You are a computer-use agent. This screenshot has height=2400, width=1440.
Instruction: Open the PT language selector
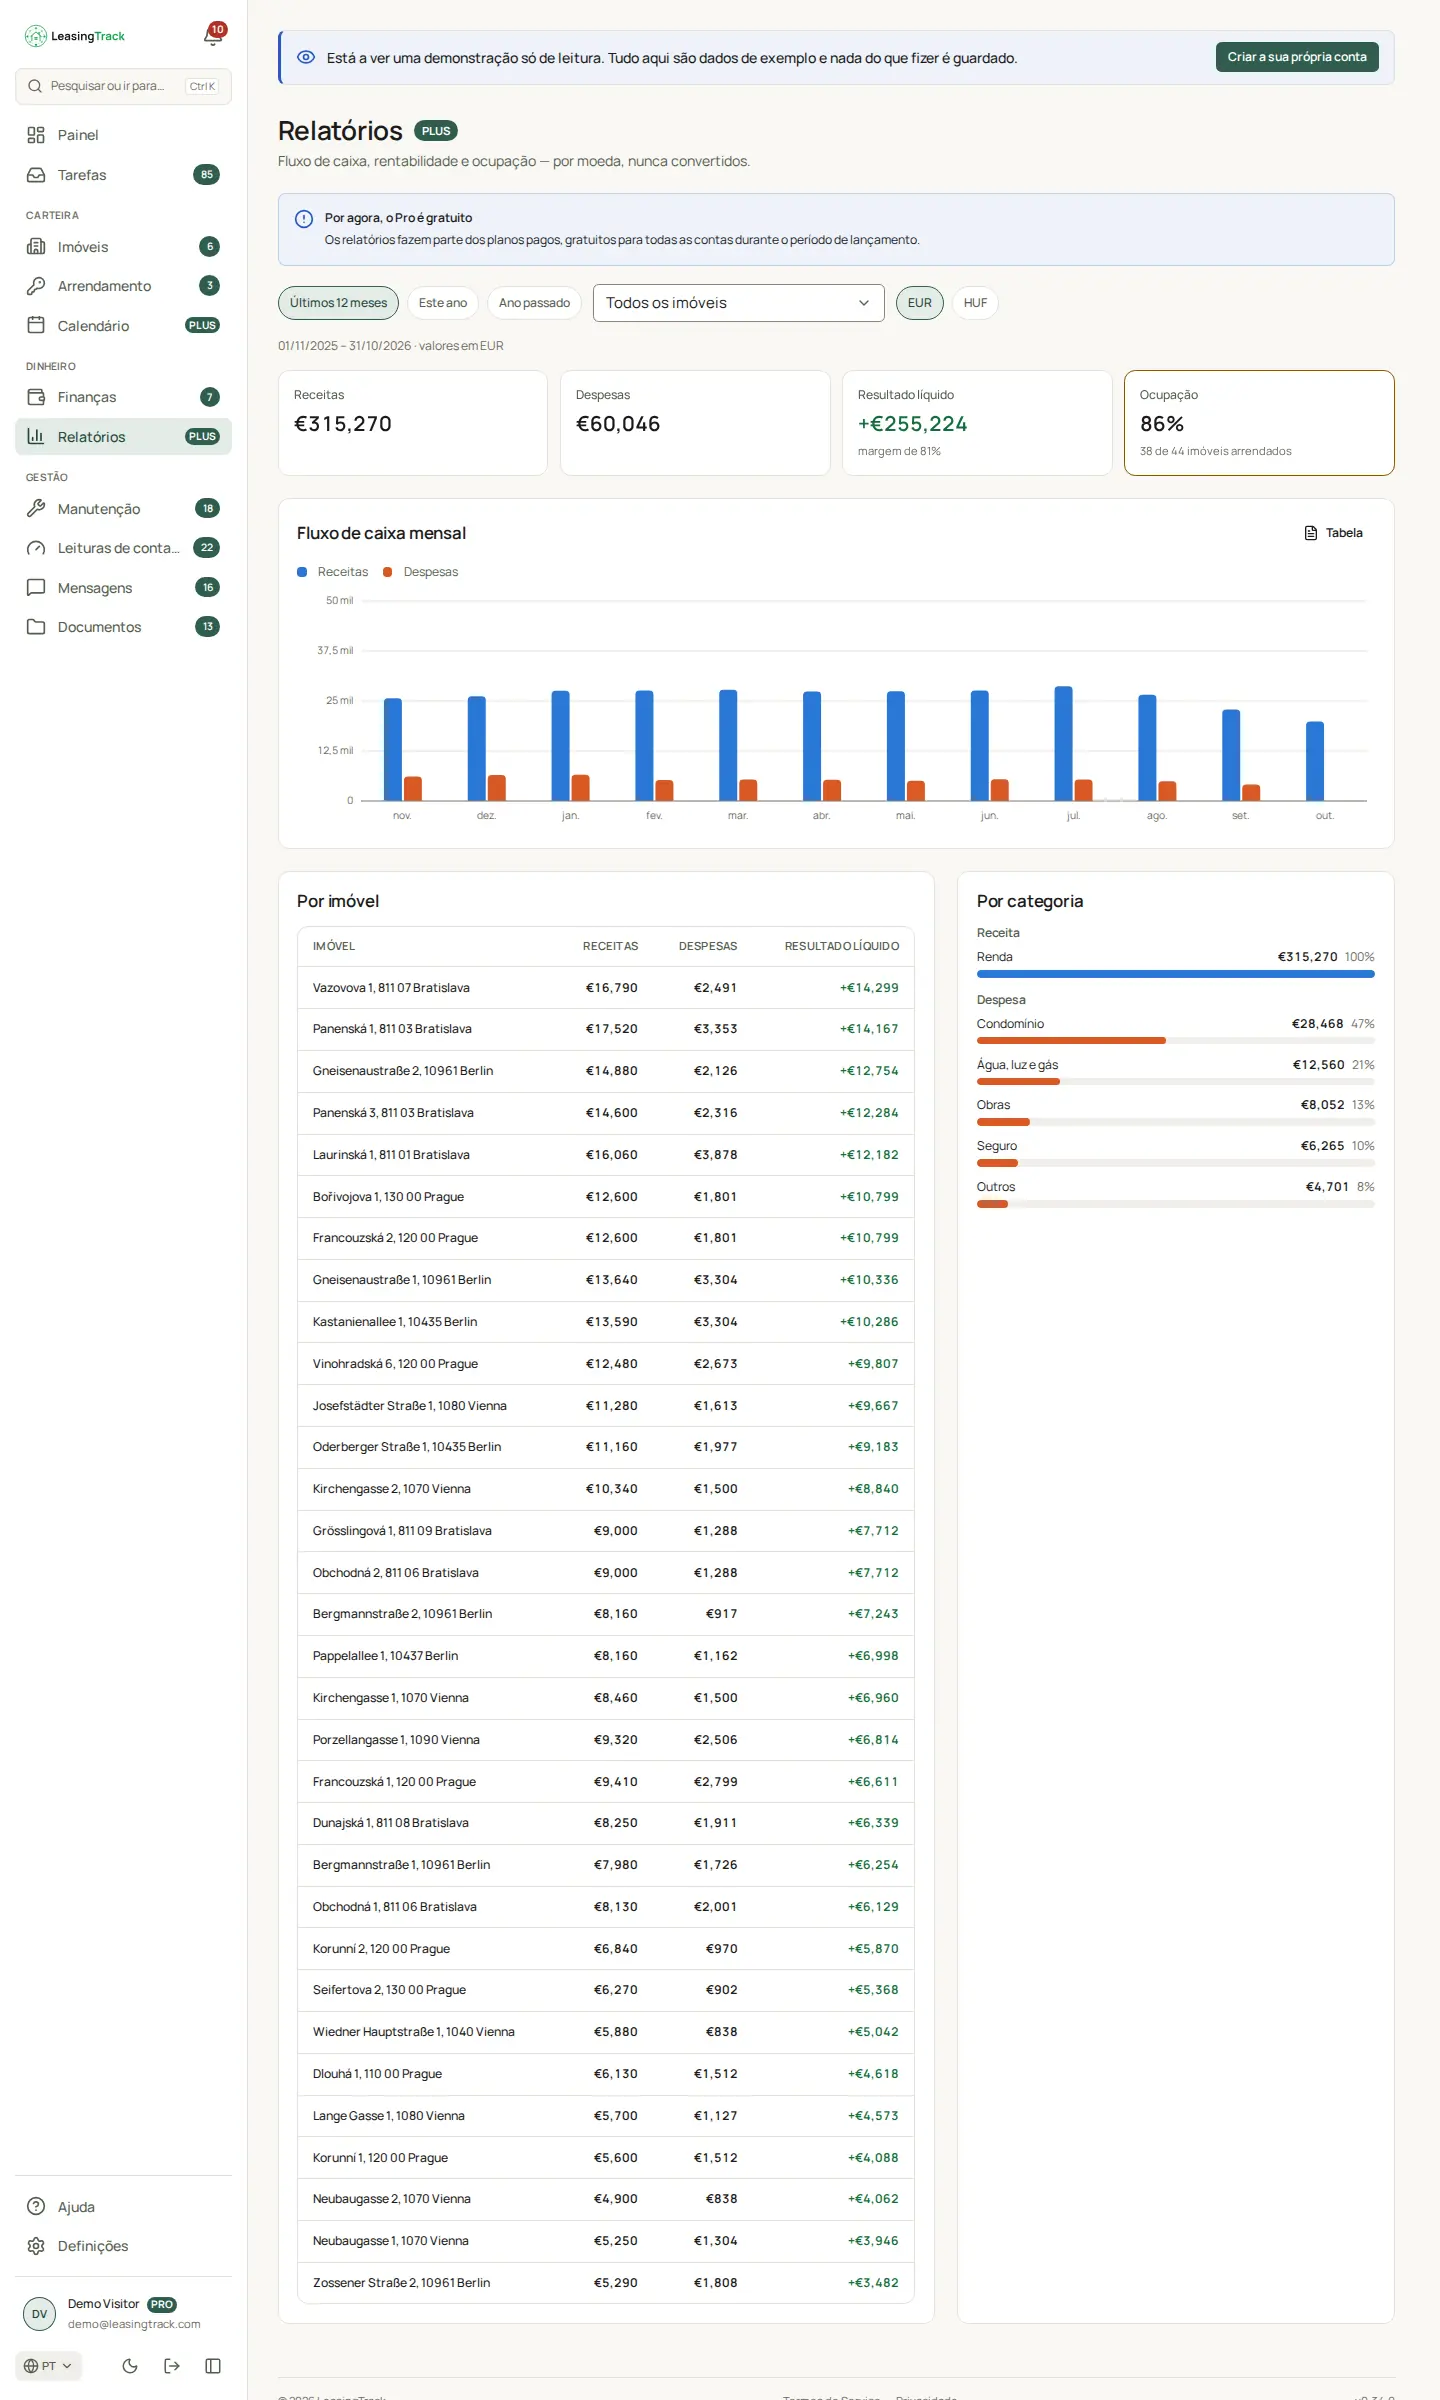(x=48, y=2366)
